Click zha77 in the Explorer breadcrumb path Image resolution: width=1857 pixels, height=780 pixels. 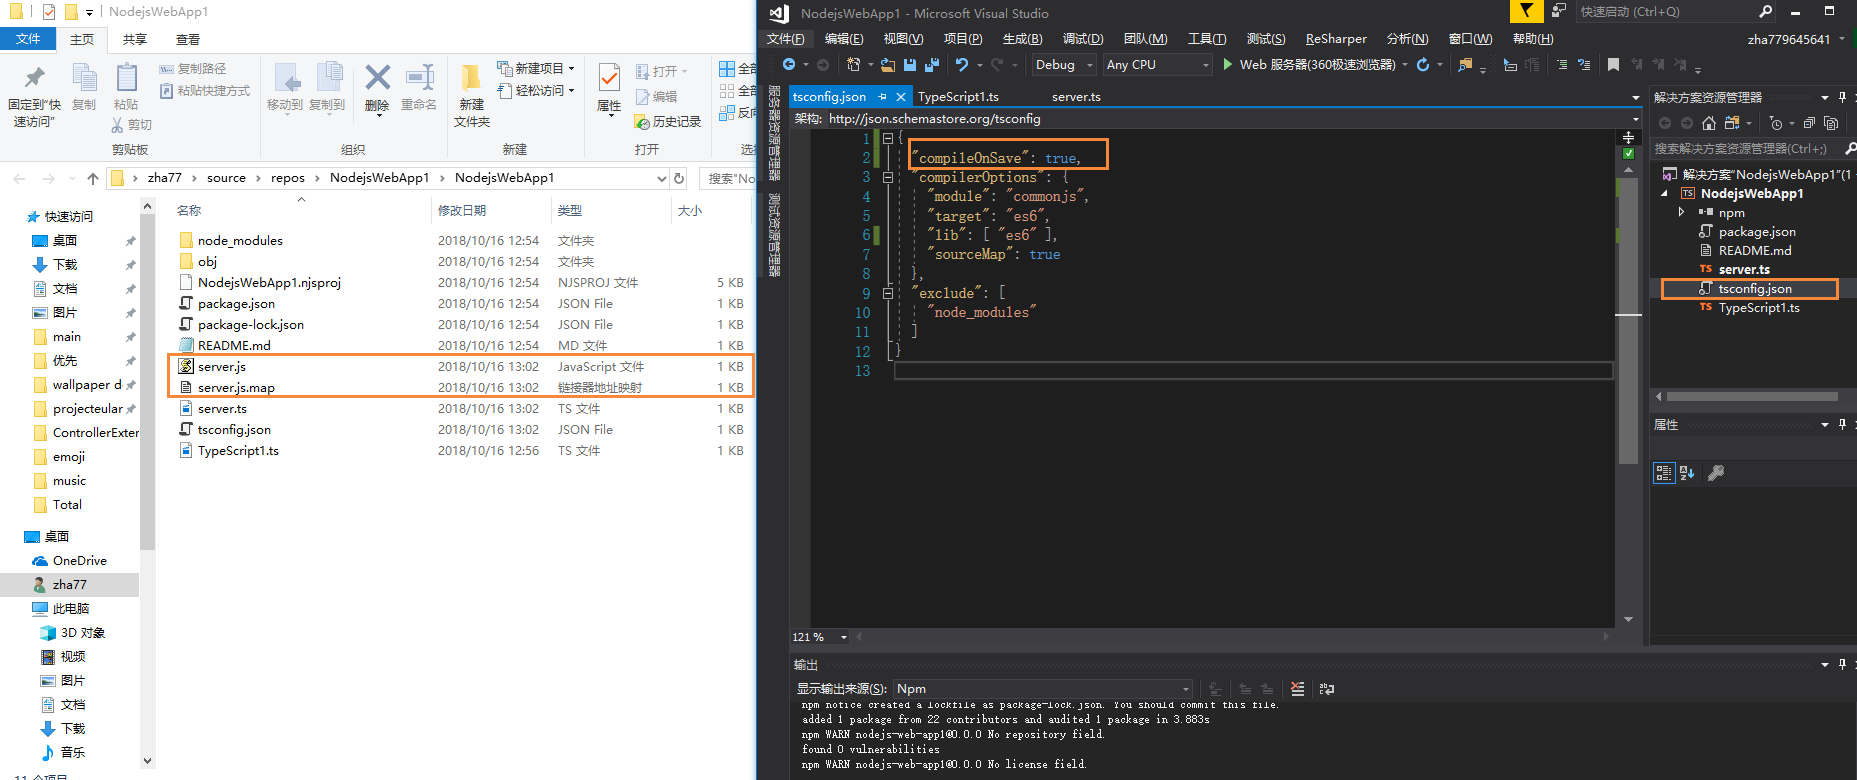point(165,178)
